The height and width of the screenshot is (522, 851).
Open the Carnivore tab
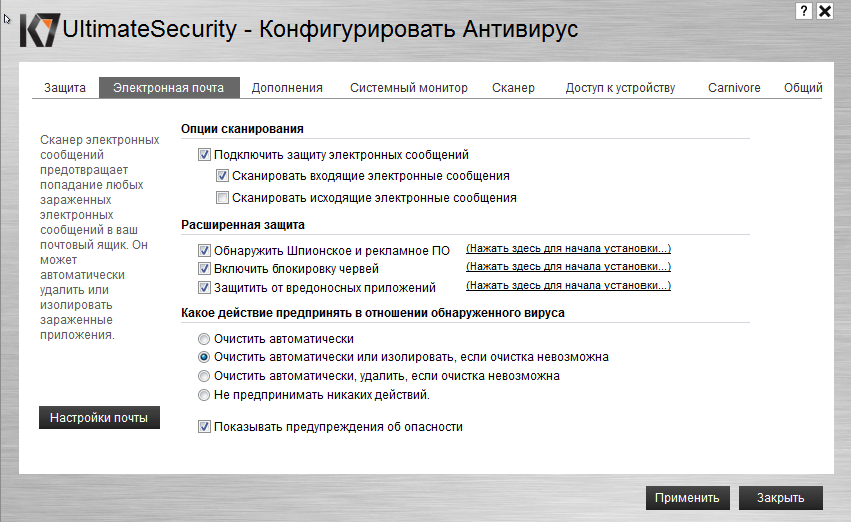(x=734, y=88)
